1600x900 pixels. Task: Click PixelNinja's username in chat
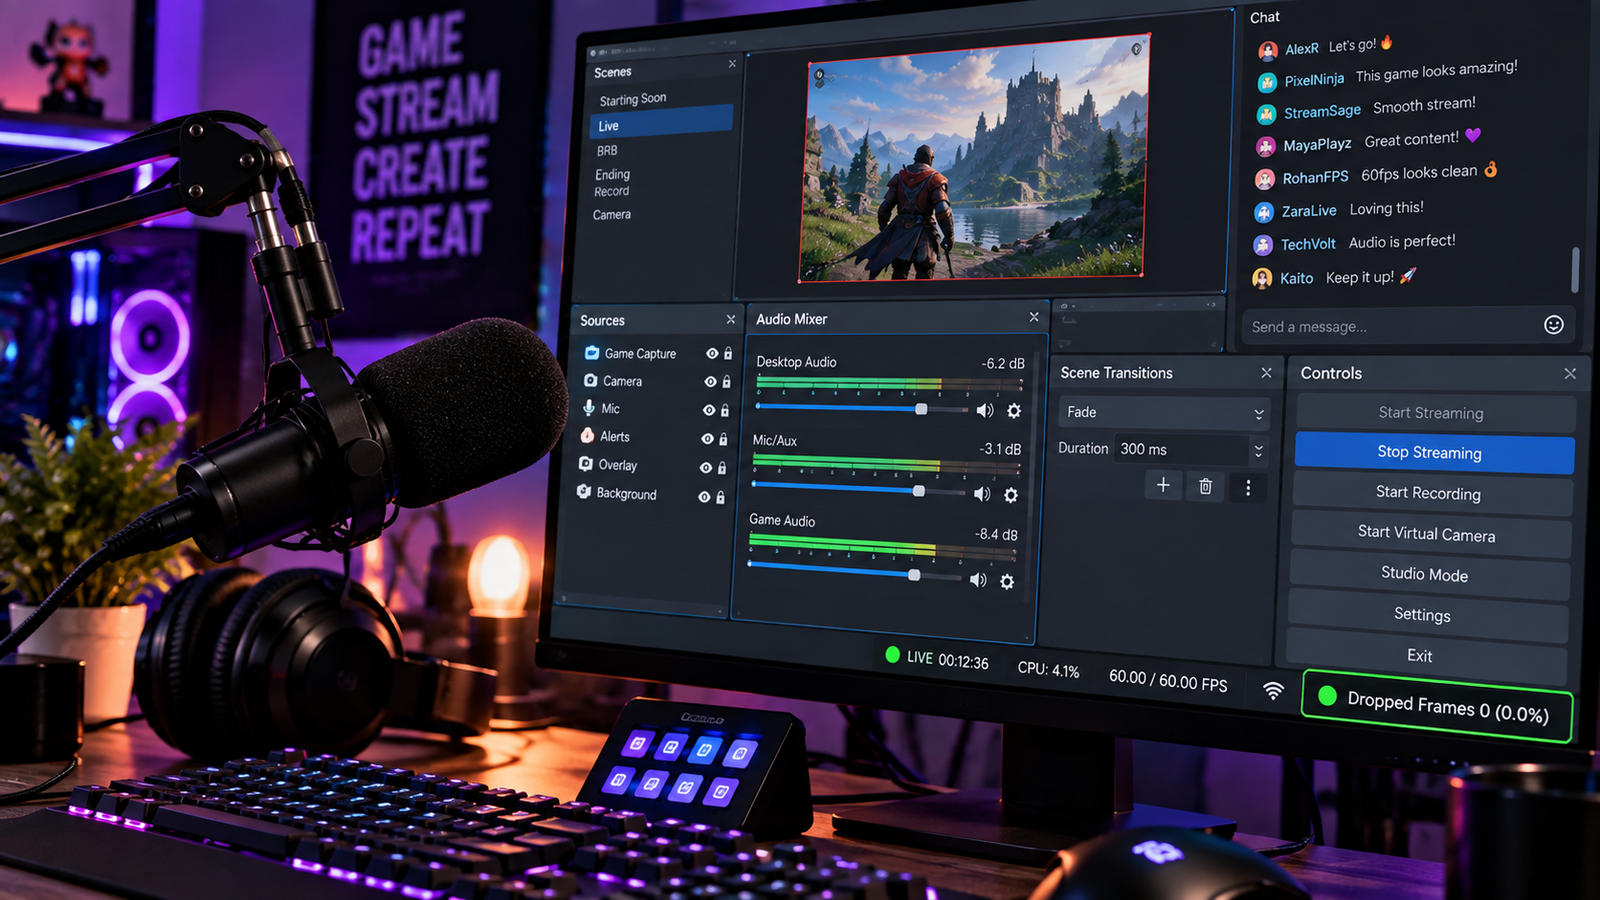pos(1314,80)
